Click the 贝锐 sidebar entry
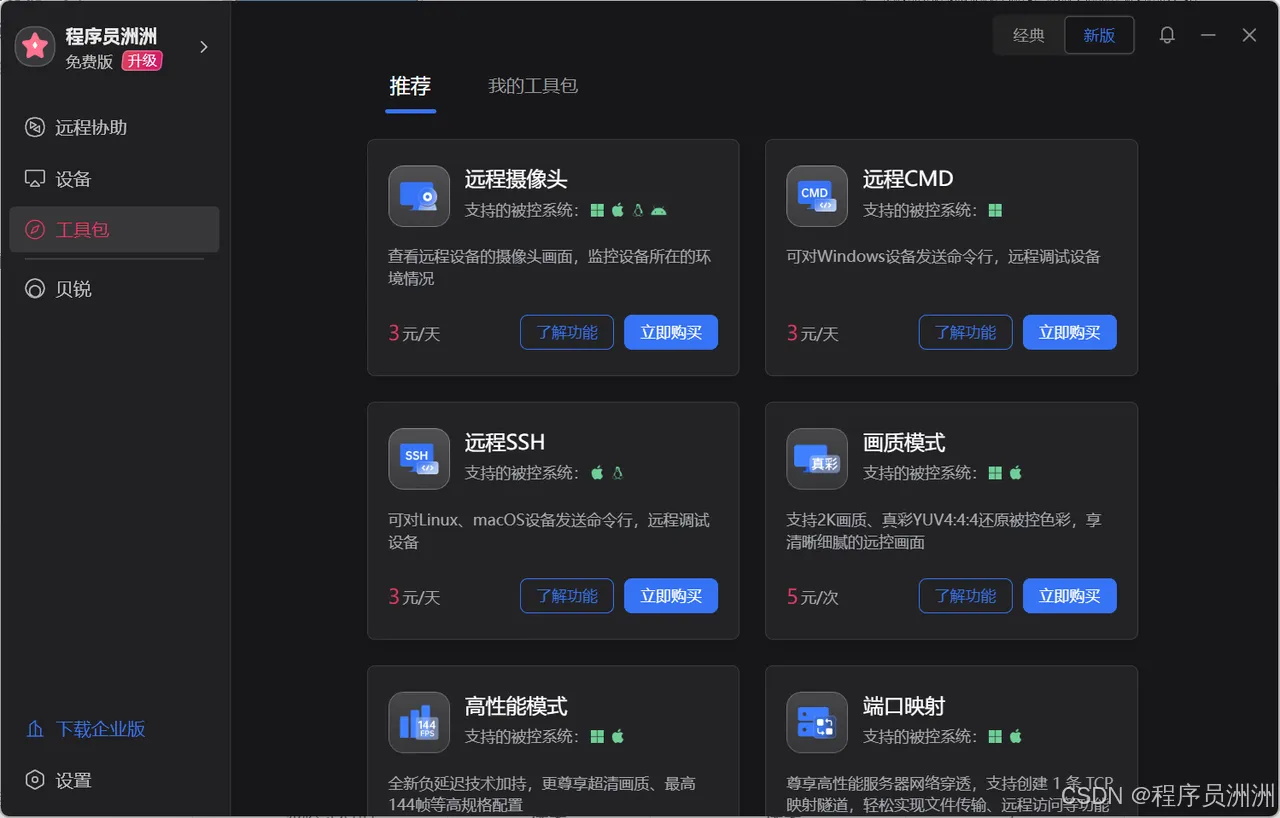 coord(63,288)
